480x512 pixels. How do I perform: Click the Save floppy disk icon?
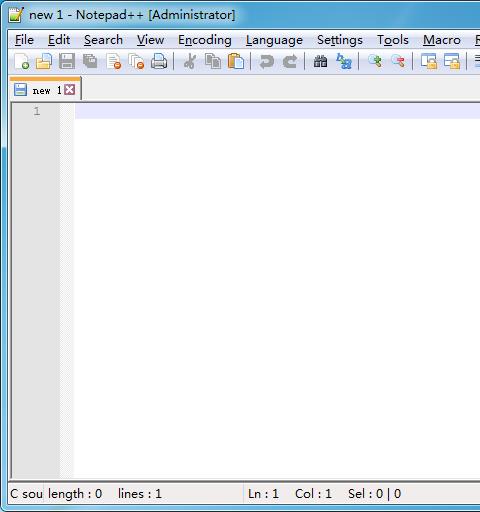click(x=67, y=61)
